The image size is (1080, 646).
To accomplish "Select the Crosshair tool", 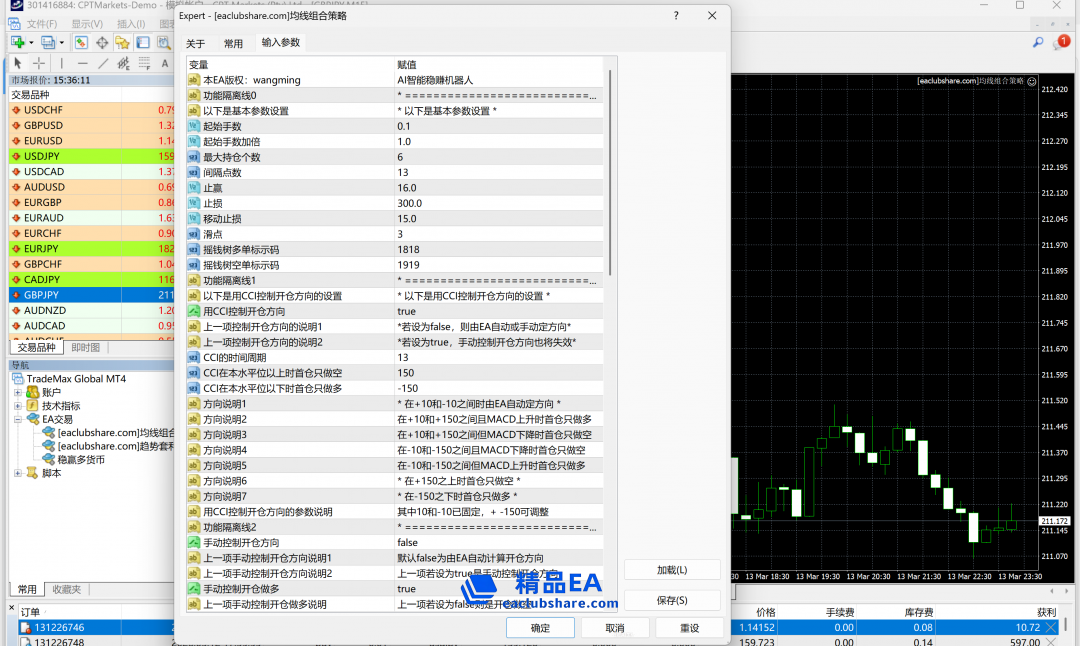I will pyautogui.click(x=39, y=63).
